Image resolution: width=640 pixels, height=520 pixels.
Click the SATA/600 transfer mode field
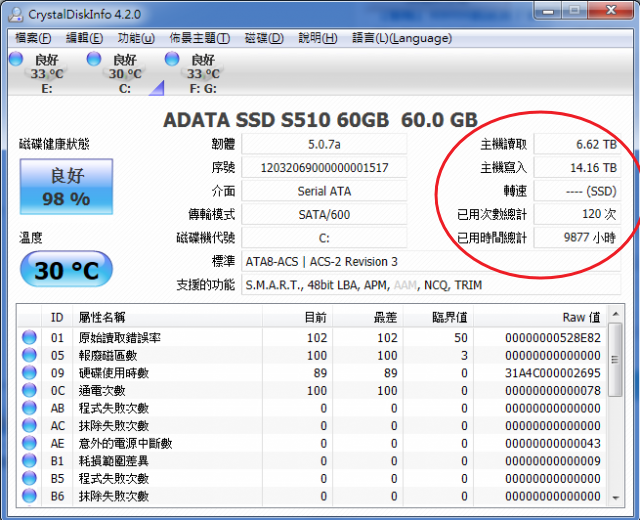point(324,214)
